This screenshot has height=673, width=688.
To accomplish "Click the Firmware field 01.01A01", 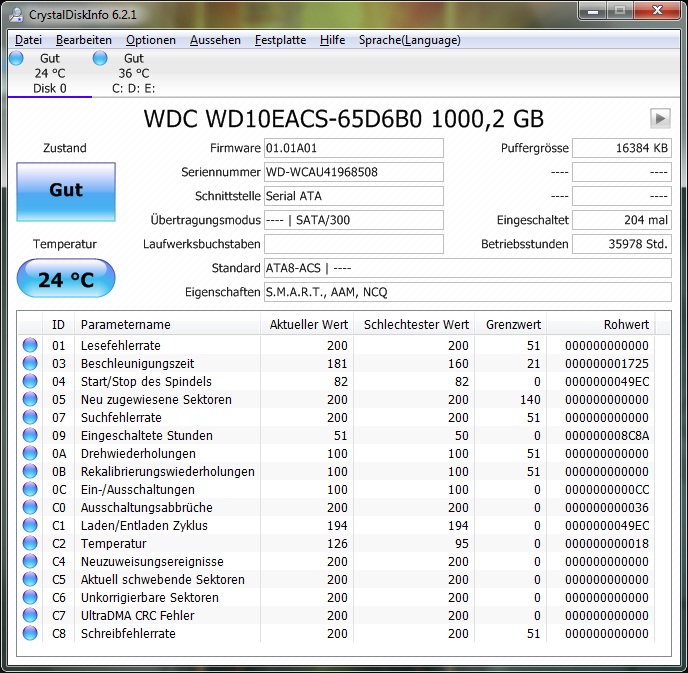I will 354,148.
